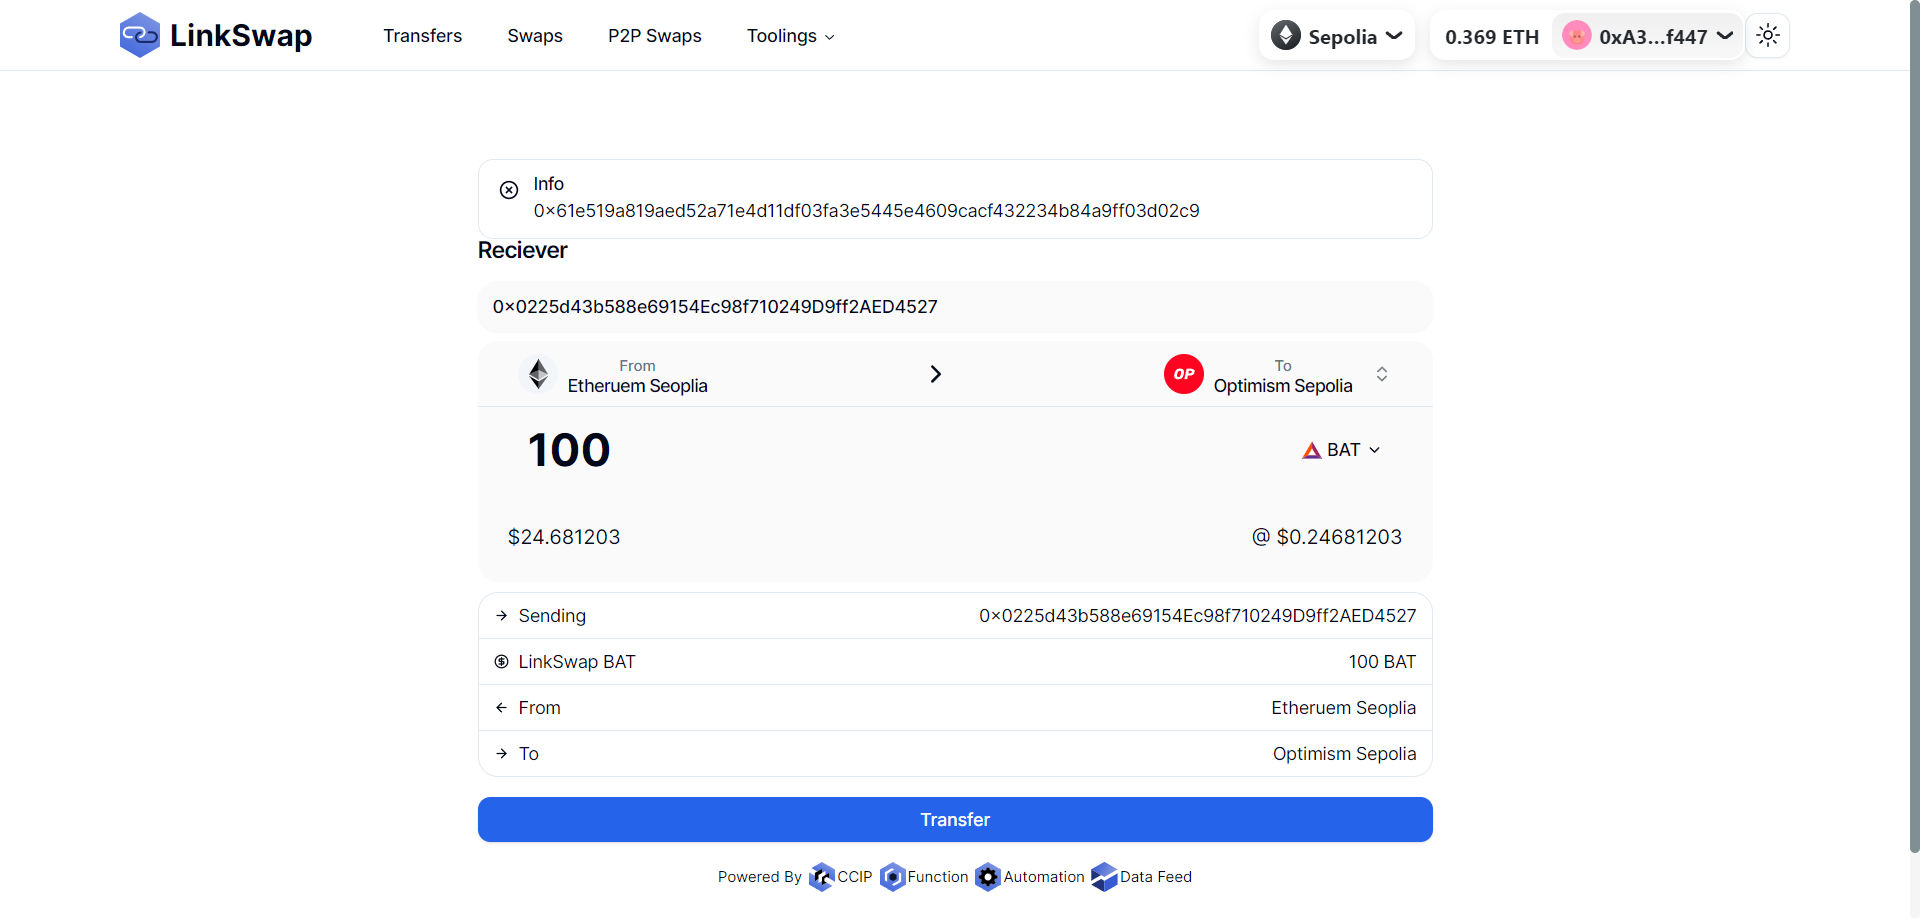This screenshot has height=918, width=1920.
Task: Click the Automation gear icon in footer
Action: coord(988,877)
